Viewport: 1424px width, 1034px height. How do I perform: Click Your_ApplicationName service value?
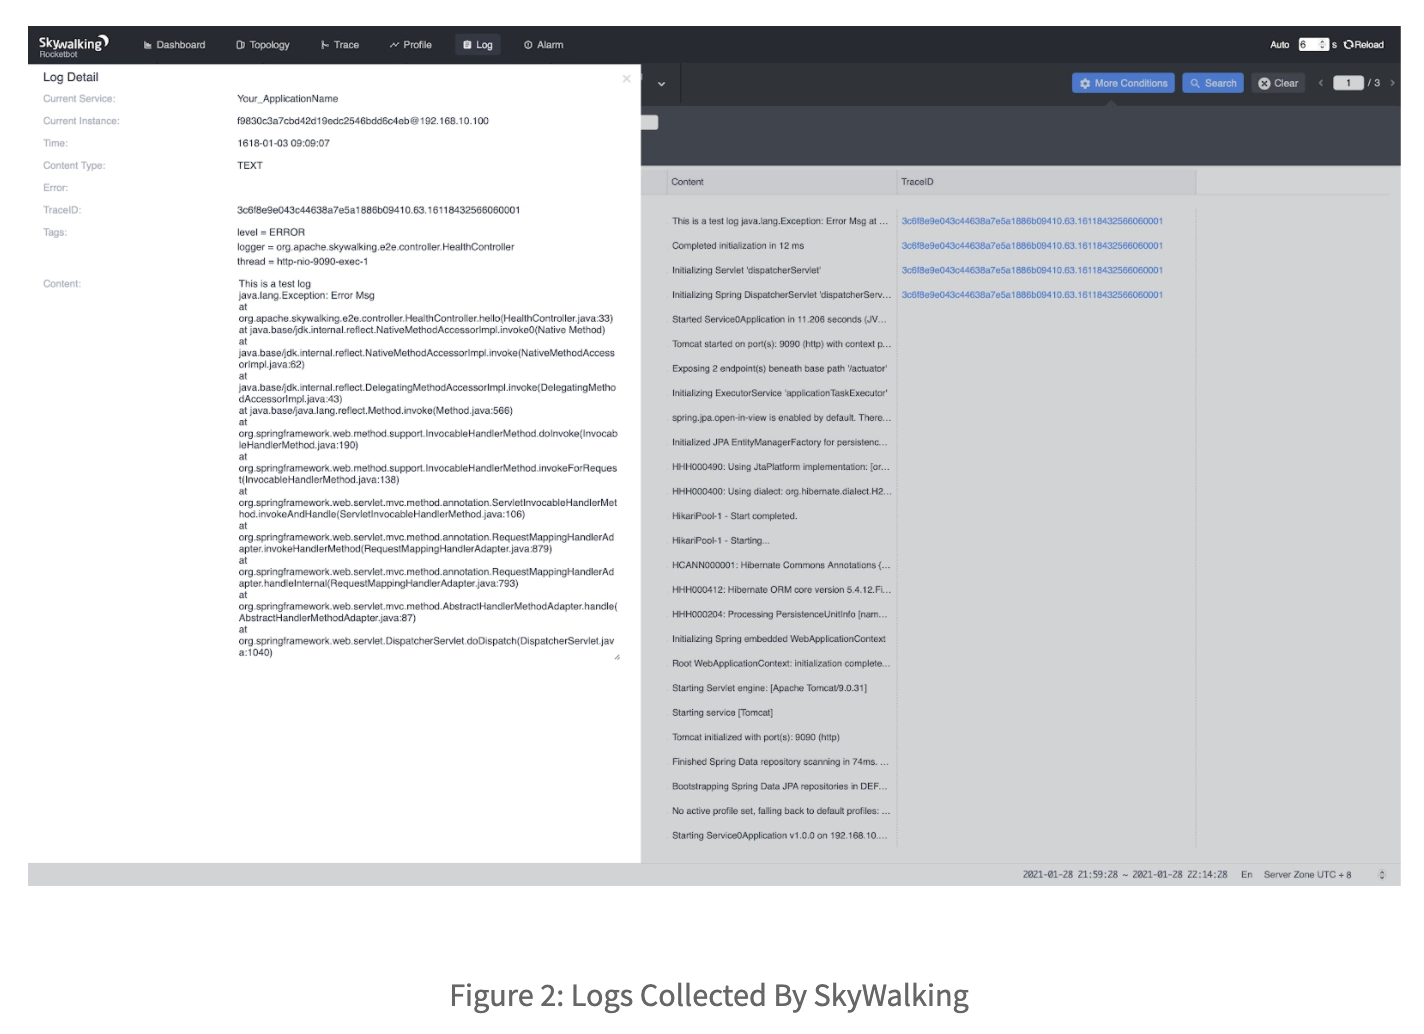click(287, 99)
